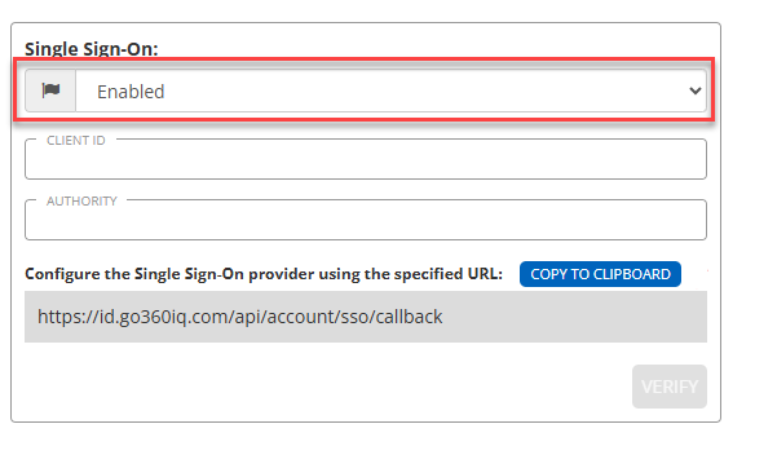Click into the Authority text field

pyautogui.click(x=365, y=221)
